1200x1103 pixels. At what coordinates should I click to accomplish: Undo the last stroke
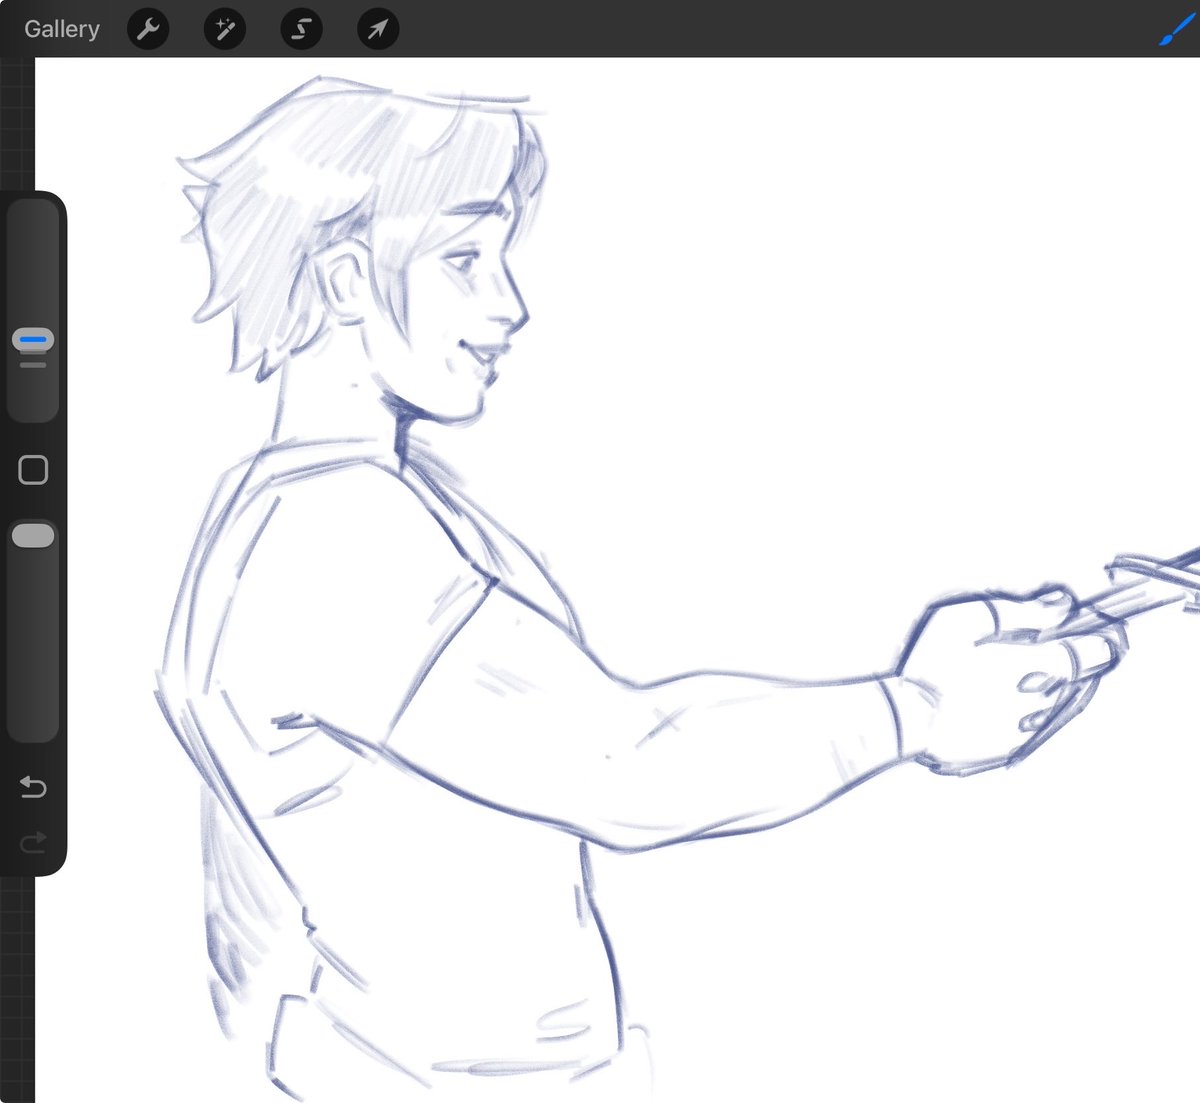33,787
